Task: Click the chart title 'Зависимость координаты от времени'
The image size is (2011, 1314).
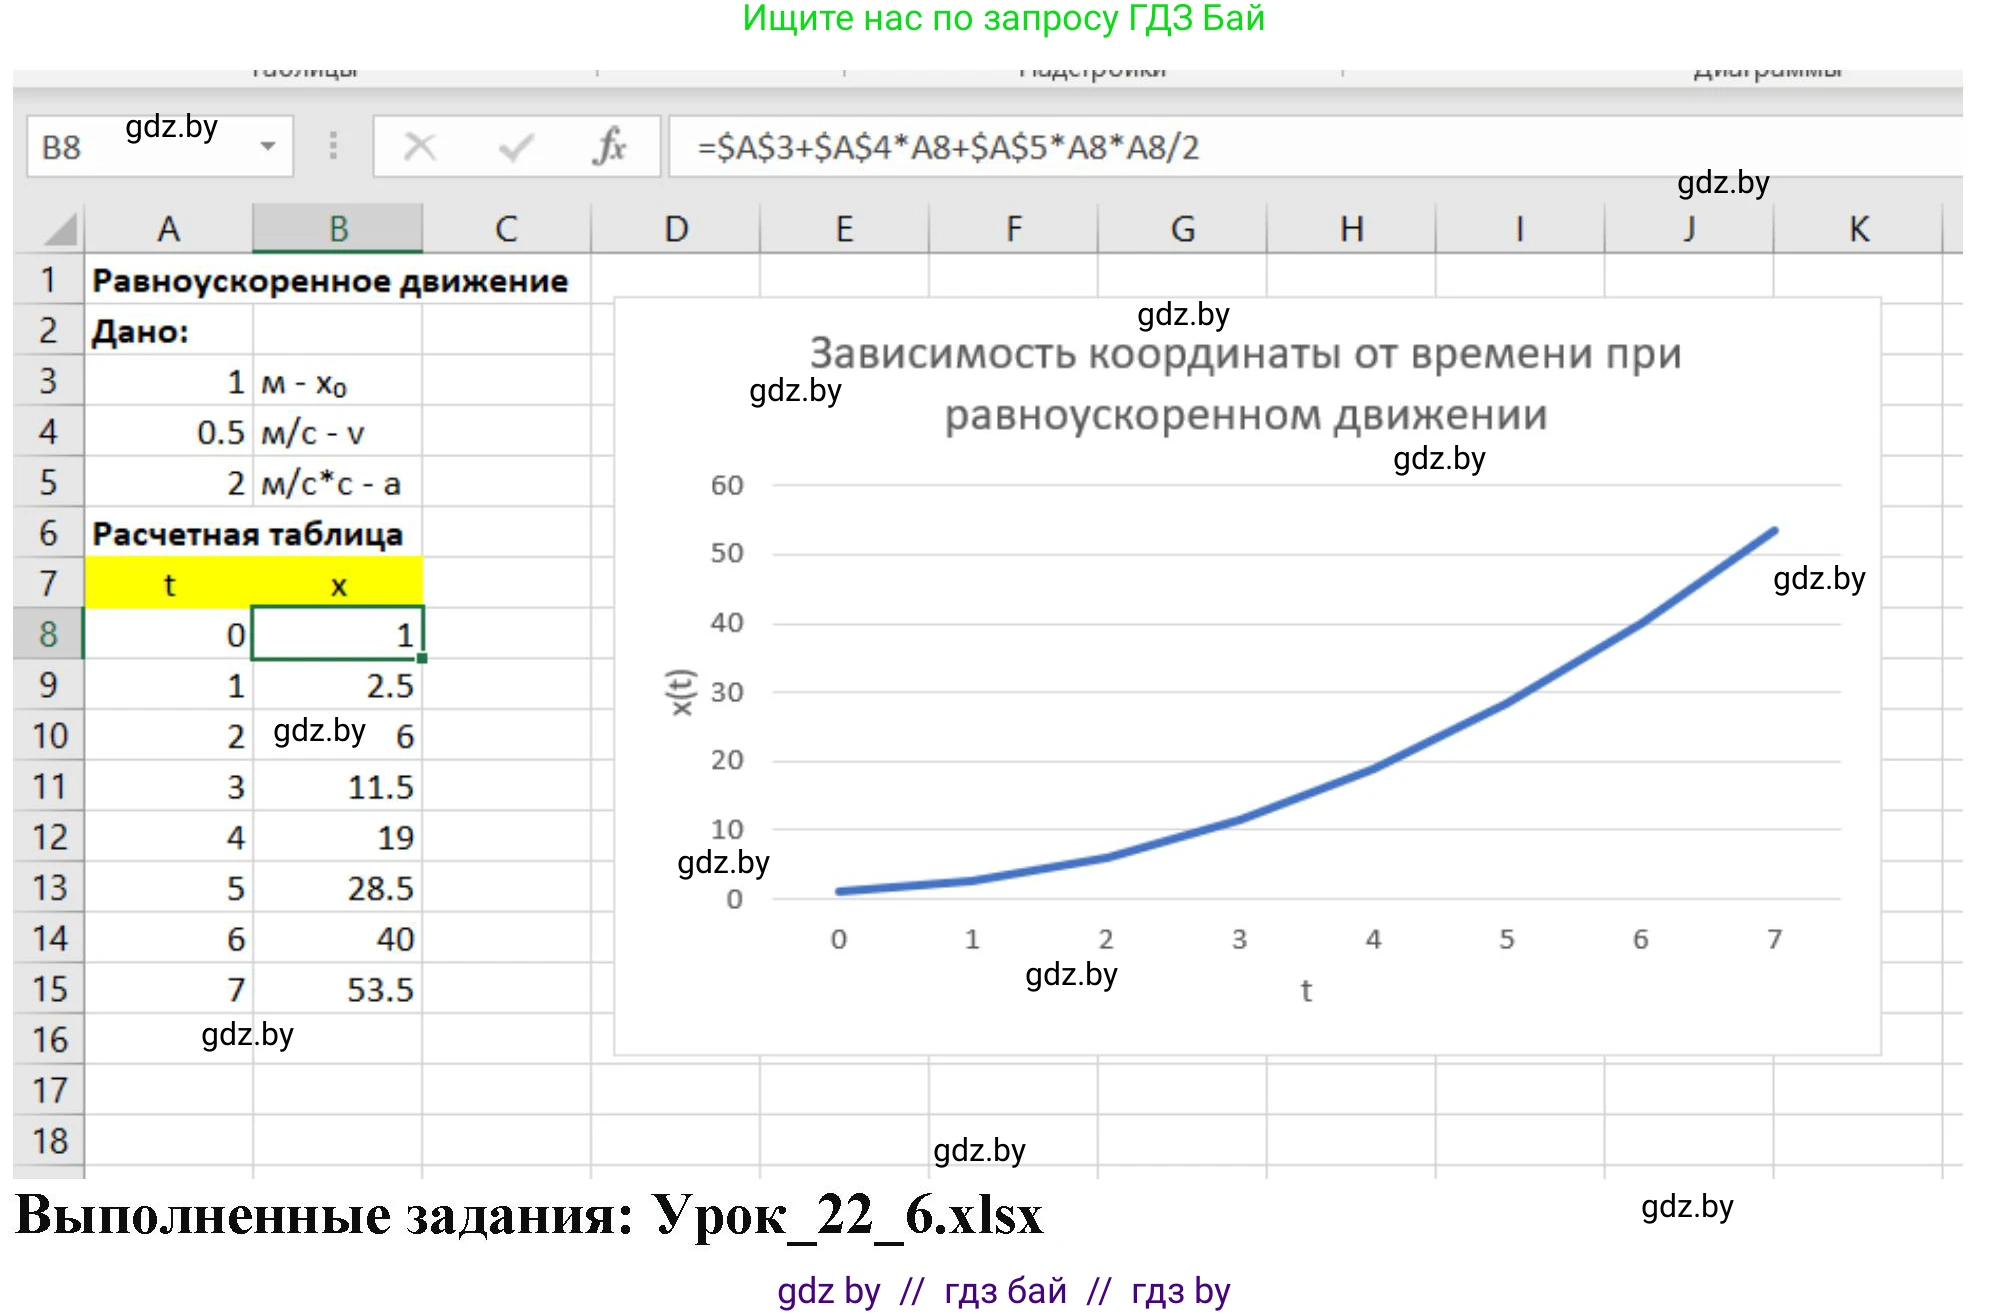Action: 1245,384
